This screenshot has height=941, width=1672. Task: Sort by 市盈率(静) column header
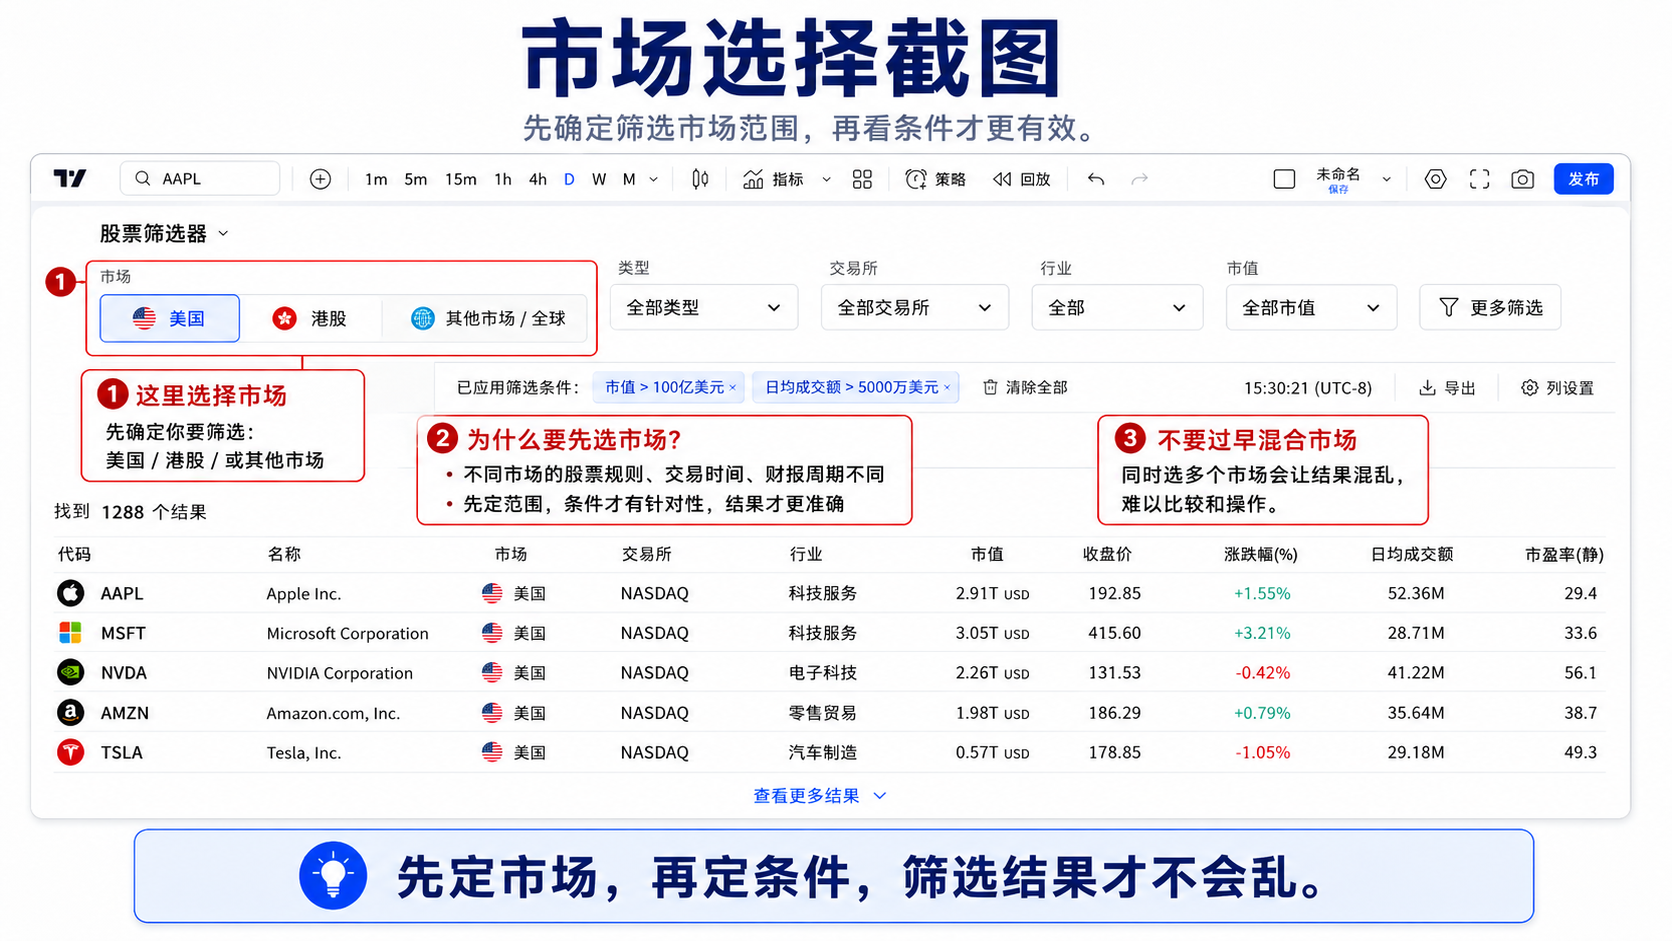pos(1564,554)
